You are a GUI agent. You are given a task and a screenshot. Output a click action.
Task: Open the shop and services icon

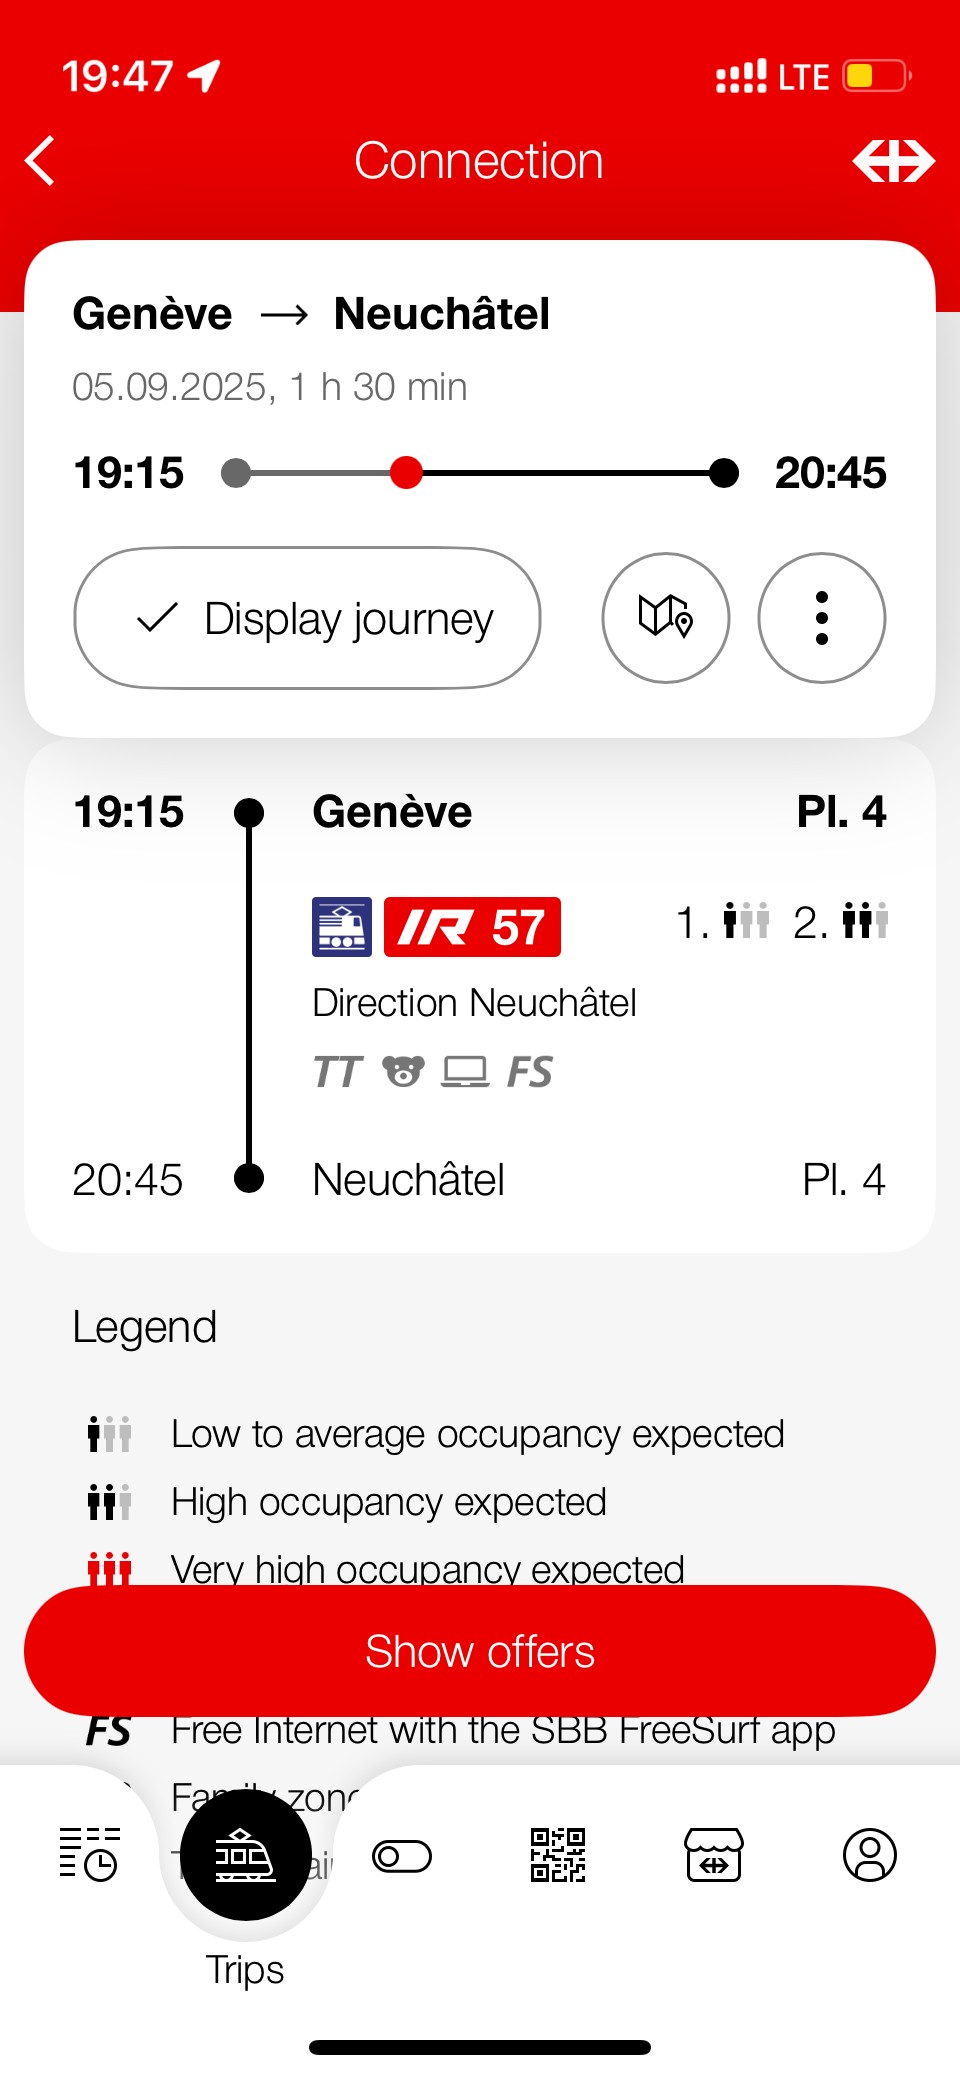[x=713, y=1855]
